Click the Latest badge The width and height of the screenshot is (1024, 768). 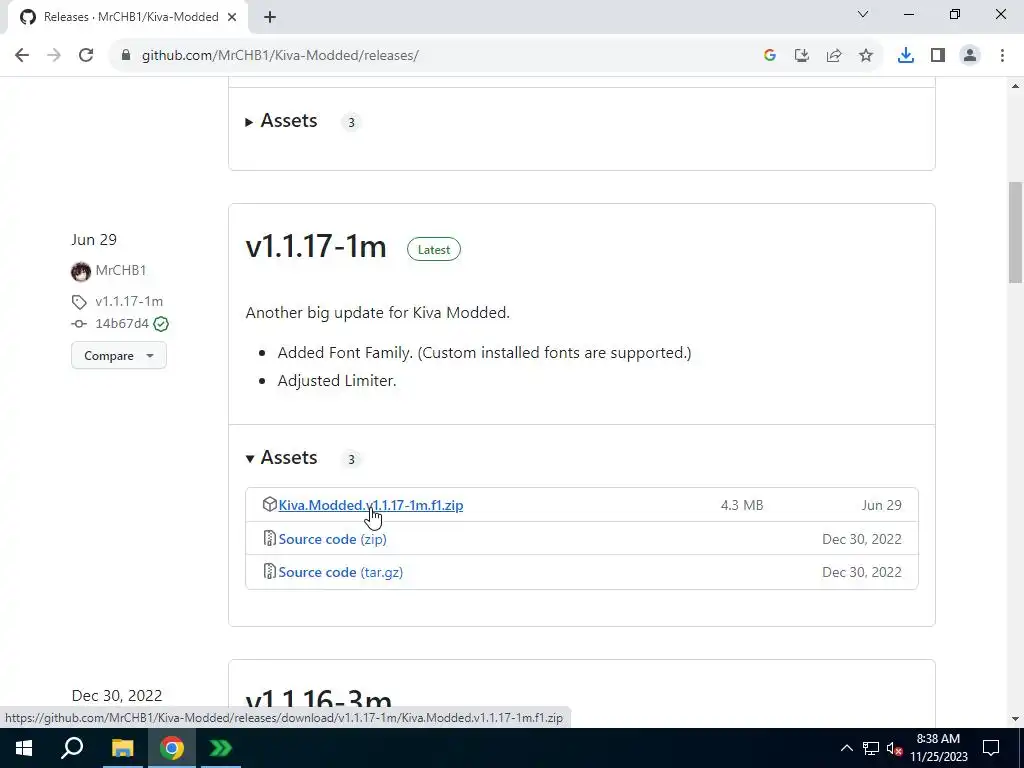click(434, 249)
